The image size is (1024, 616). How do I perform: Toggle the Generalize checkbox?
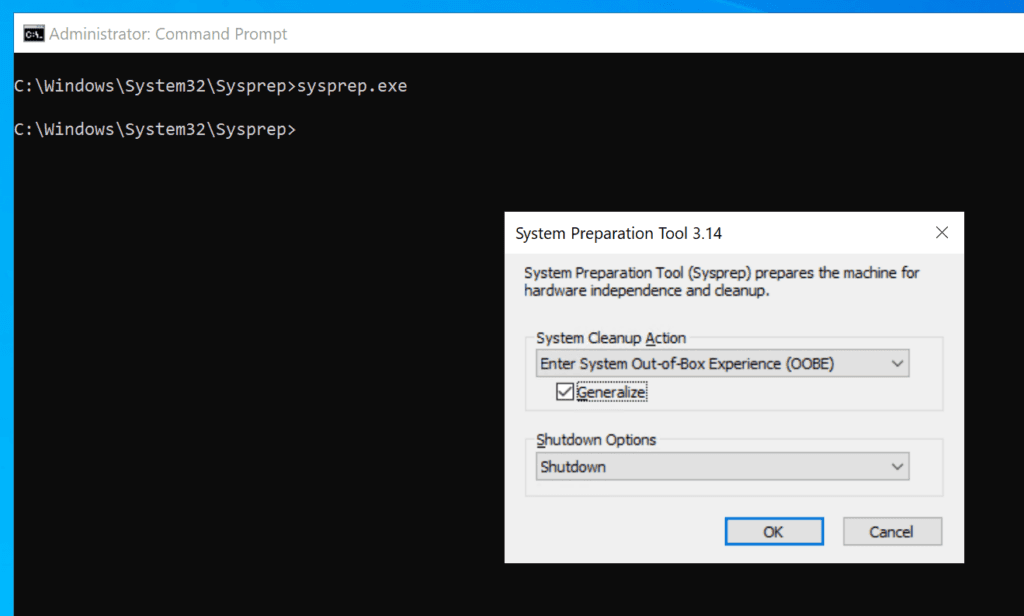[x=565, y=393]
